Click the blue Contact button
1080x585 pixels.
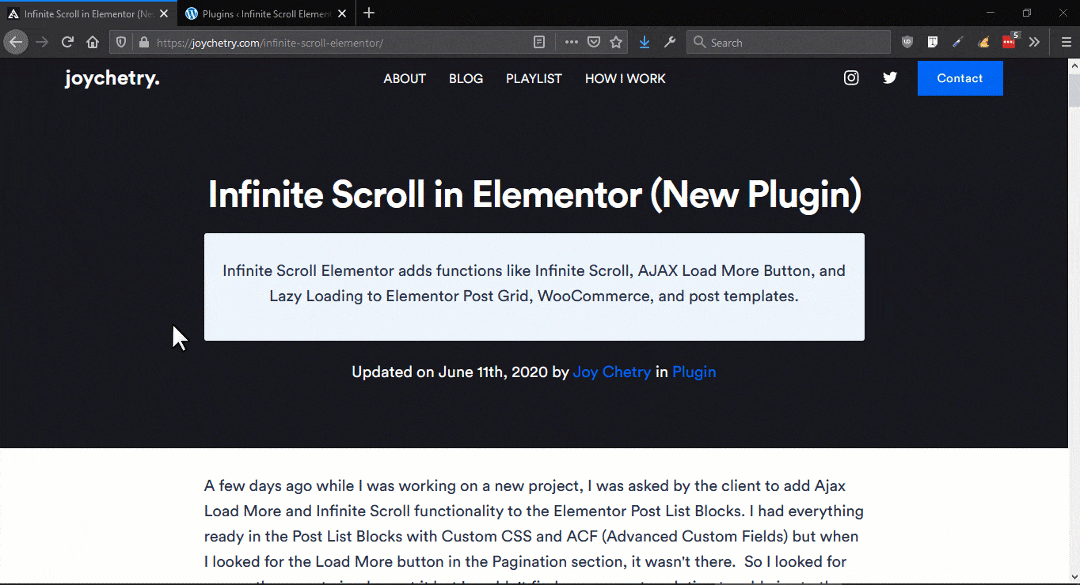pos(959,78)
